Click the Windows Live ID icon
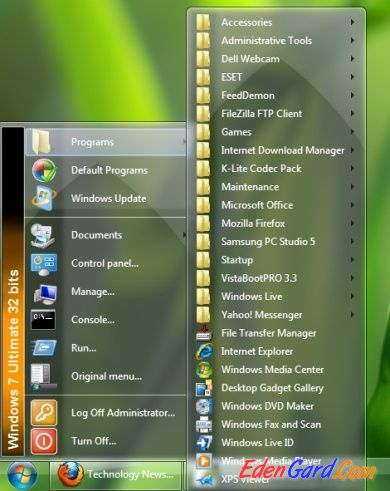Image resolution: width=390 pixels, height=491 pixels. point(204,443)
